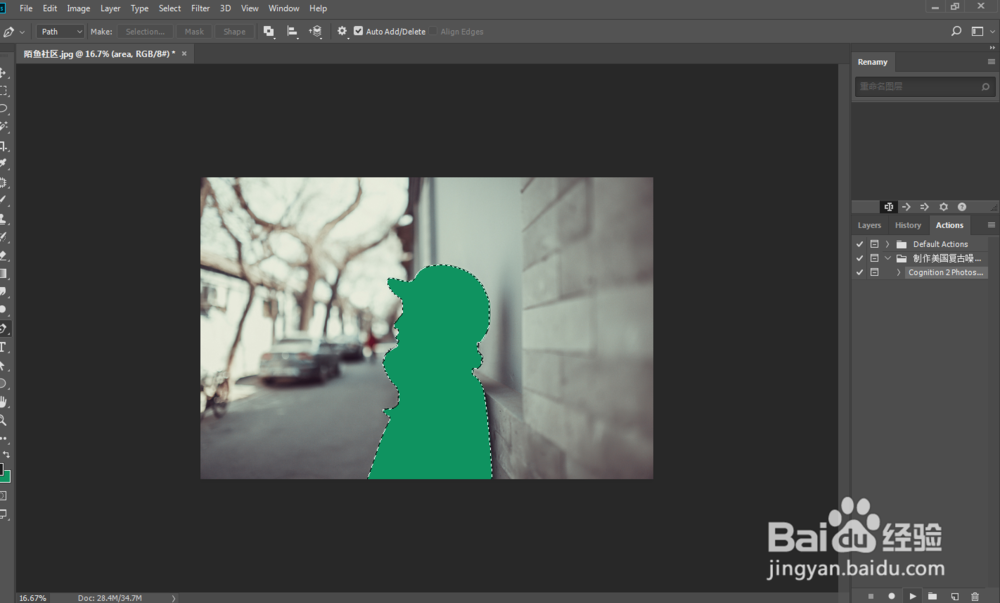
Task: Expand the Default Actions folder
Action: click(887, 244)
